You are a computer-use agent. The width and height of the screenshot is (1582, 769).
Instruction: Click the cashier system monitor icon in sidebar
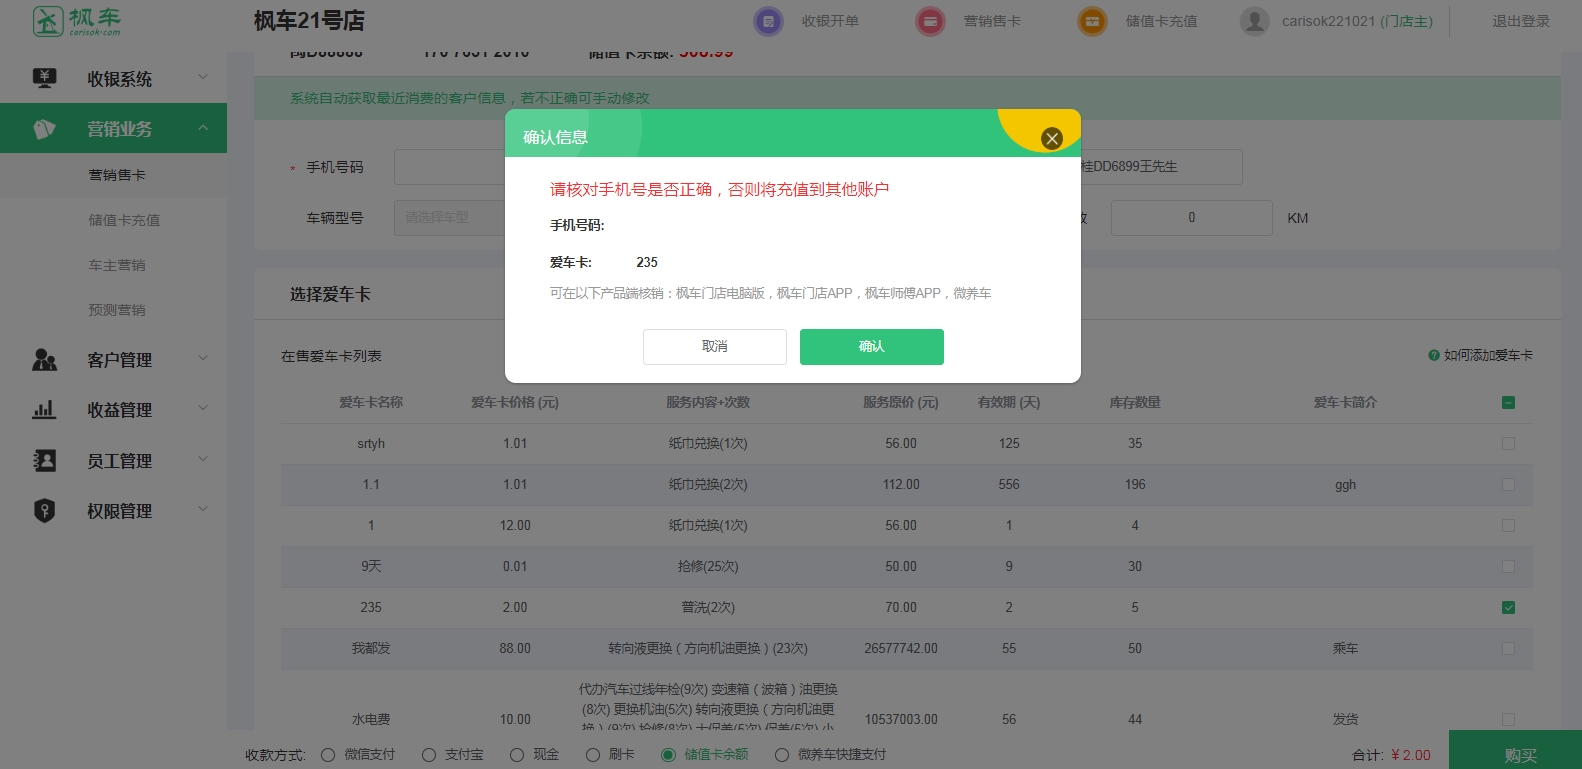[44, 78]
